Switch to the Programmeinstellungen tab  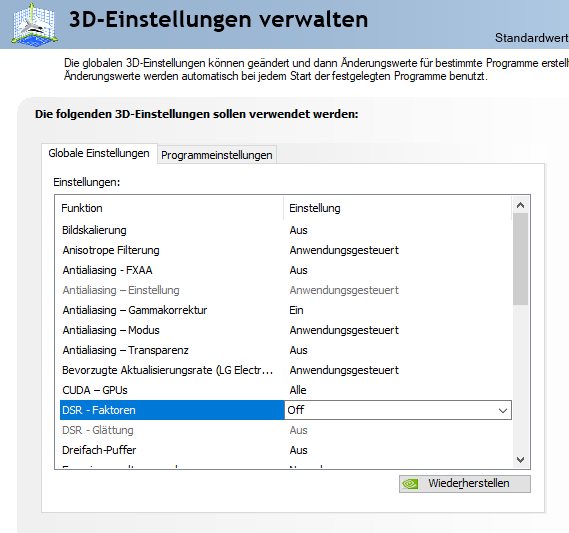pyautogui.click(x=217, y=155)
